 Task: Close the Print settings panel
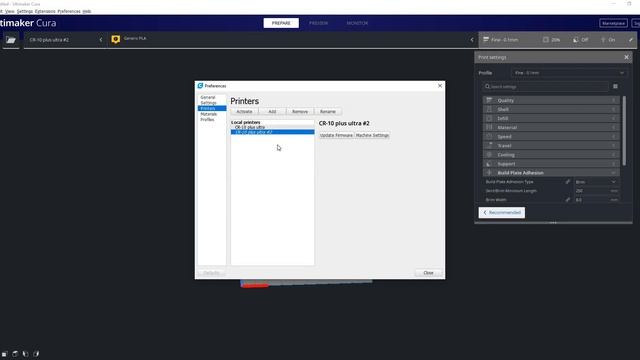[x=626, y=57]
